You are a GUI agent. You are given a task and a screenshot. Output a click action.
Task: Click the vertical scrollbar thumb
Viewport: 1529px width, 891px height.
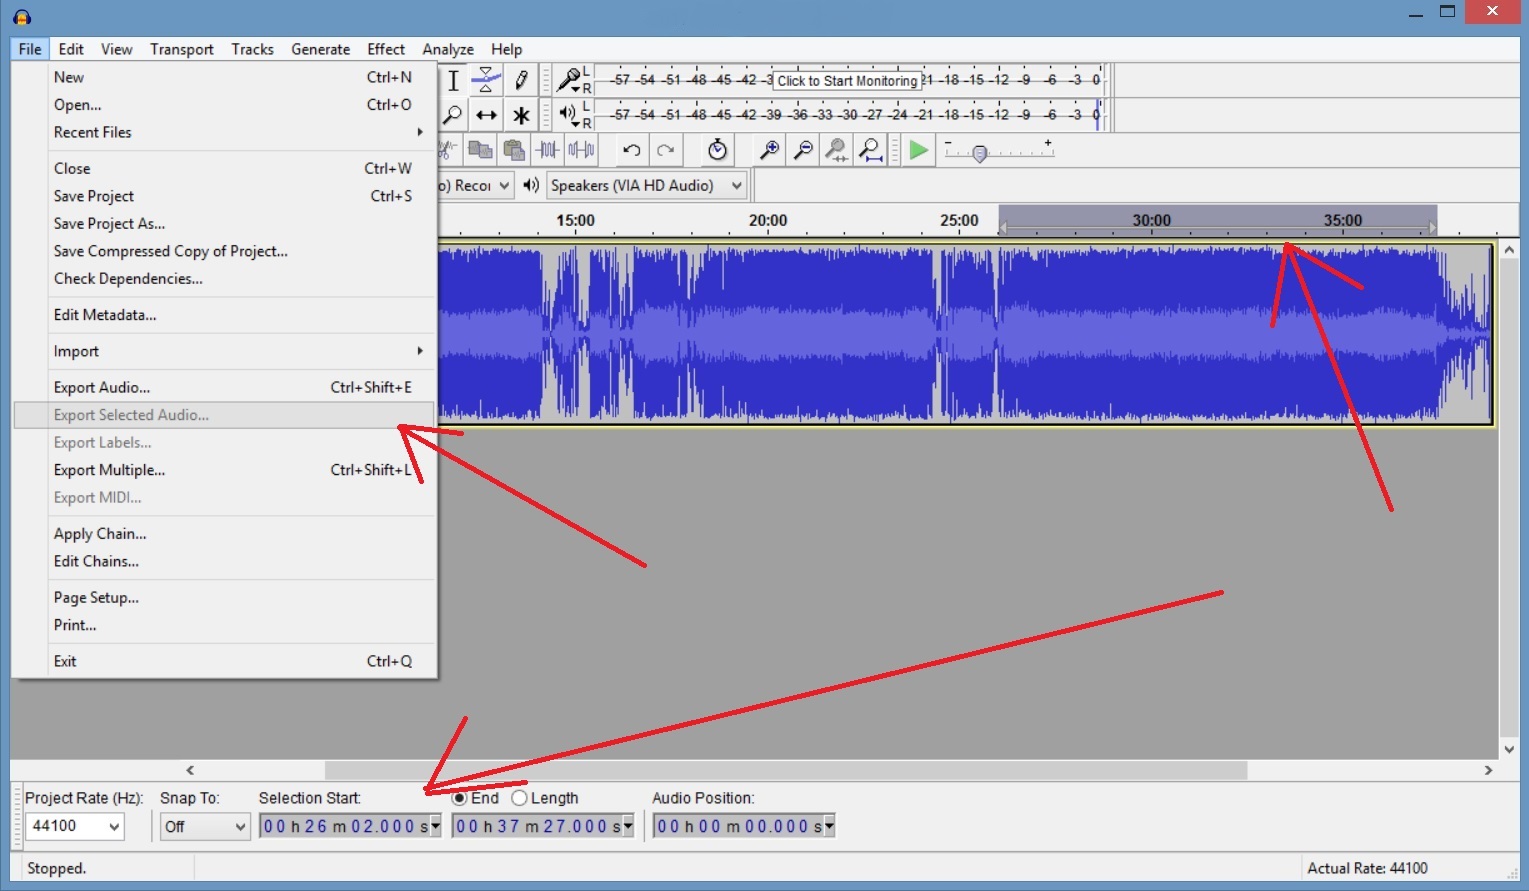click(1509, 499)
